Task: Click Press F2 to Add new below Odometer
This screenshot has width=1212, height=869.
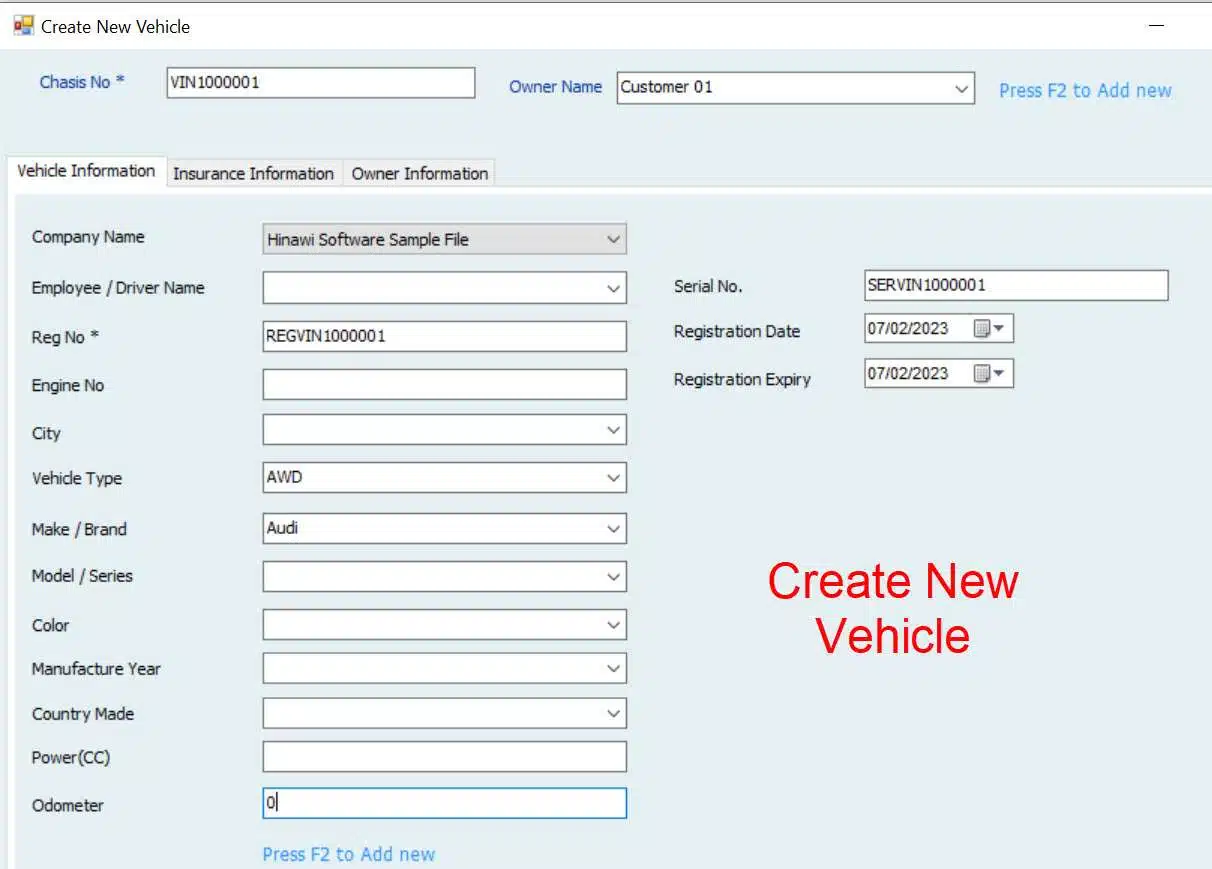Action: click(348, 855)
